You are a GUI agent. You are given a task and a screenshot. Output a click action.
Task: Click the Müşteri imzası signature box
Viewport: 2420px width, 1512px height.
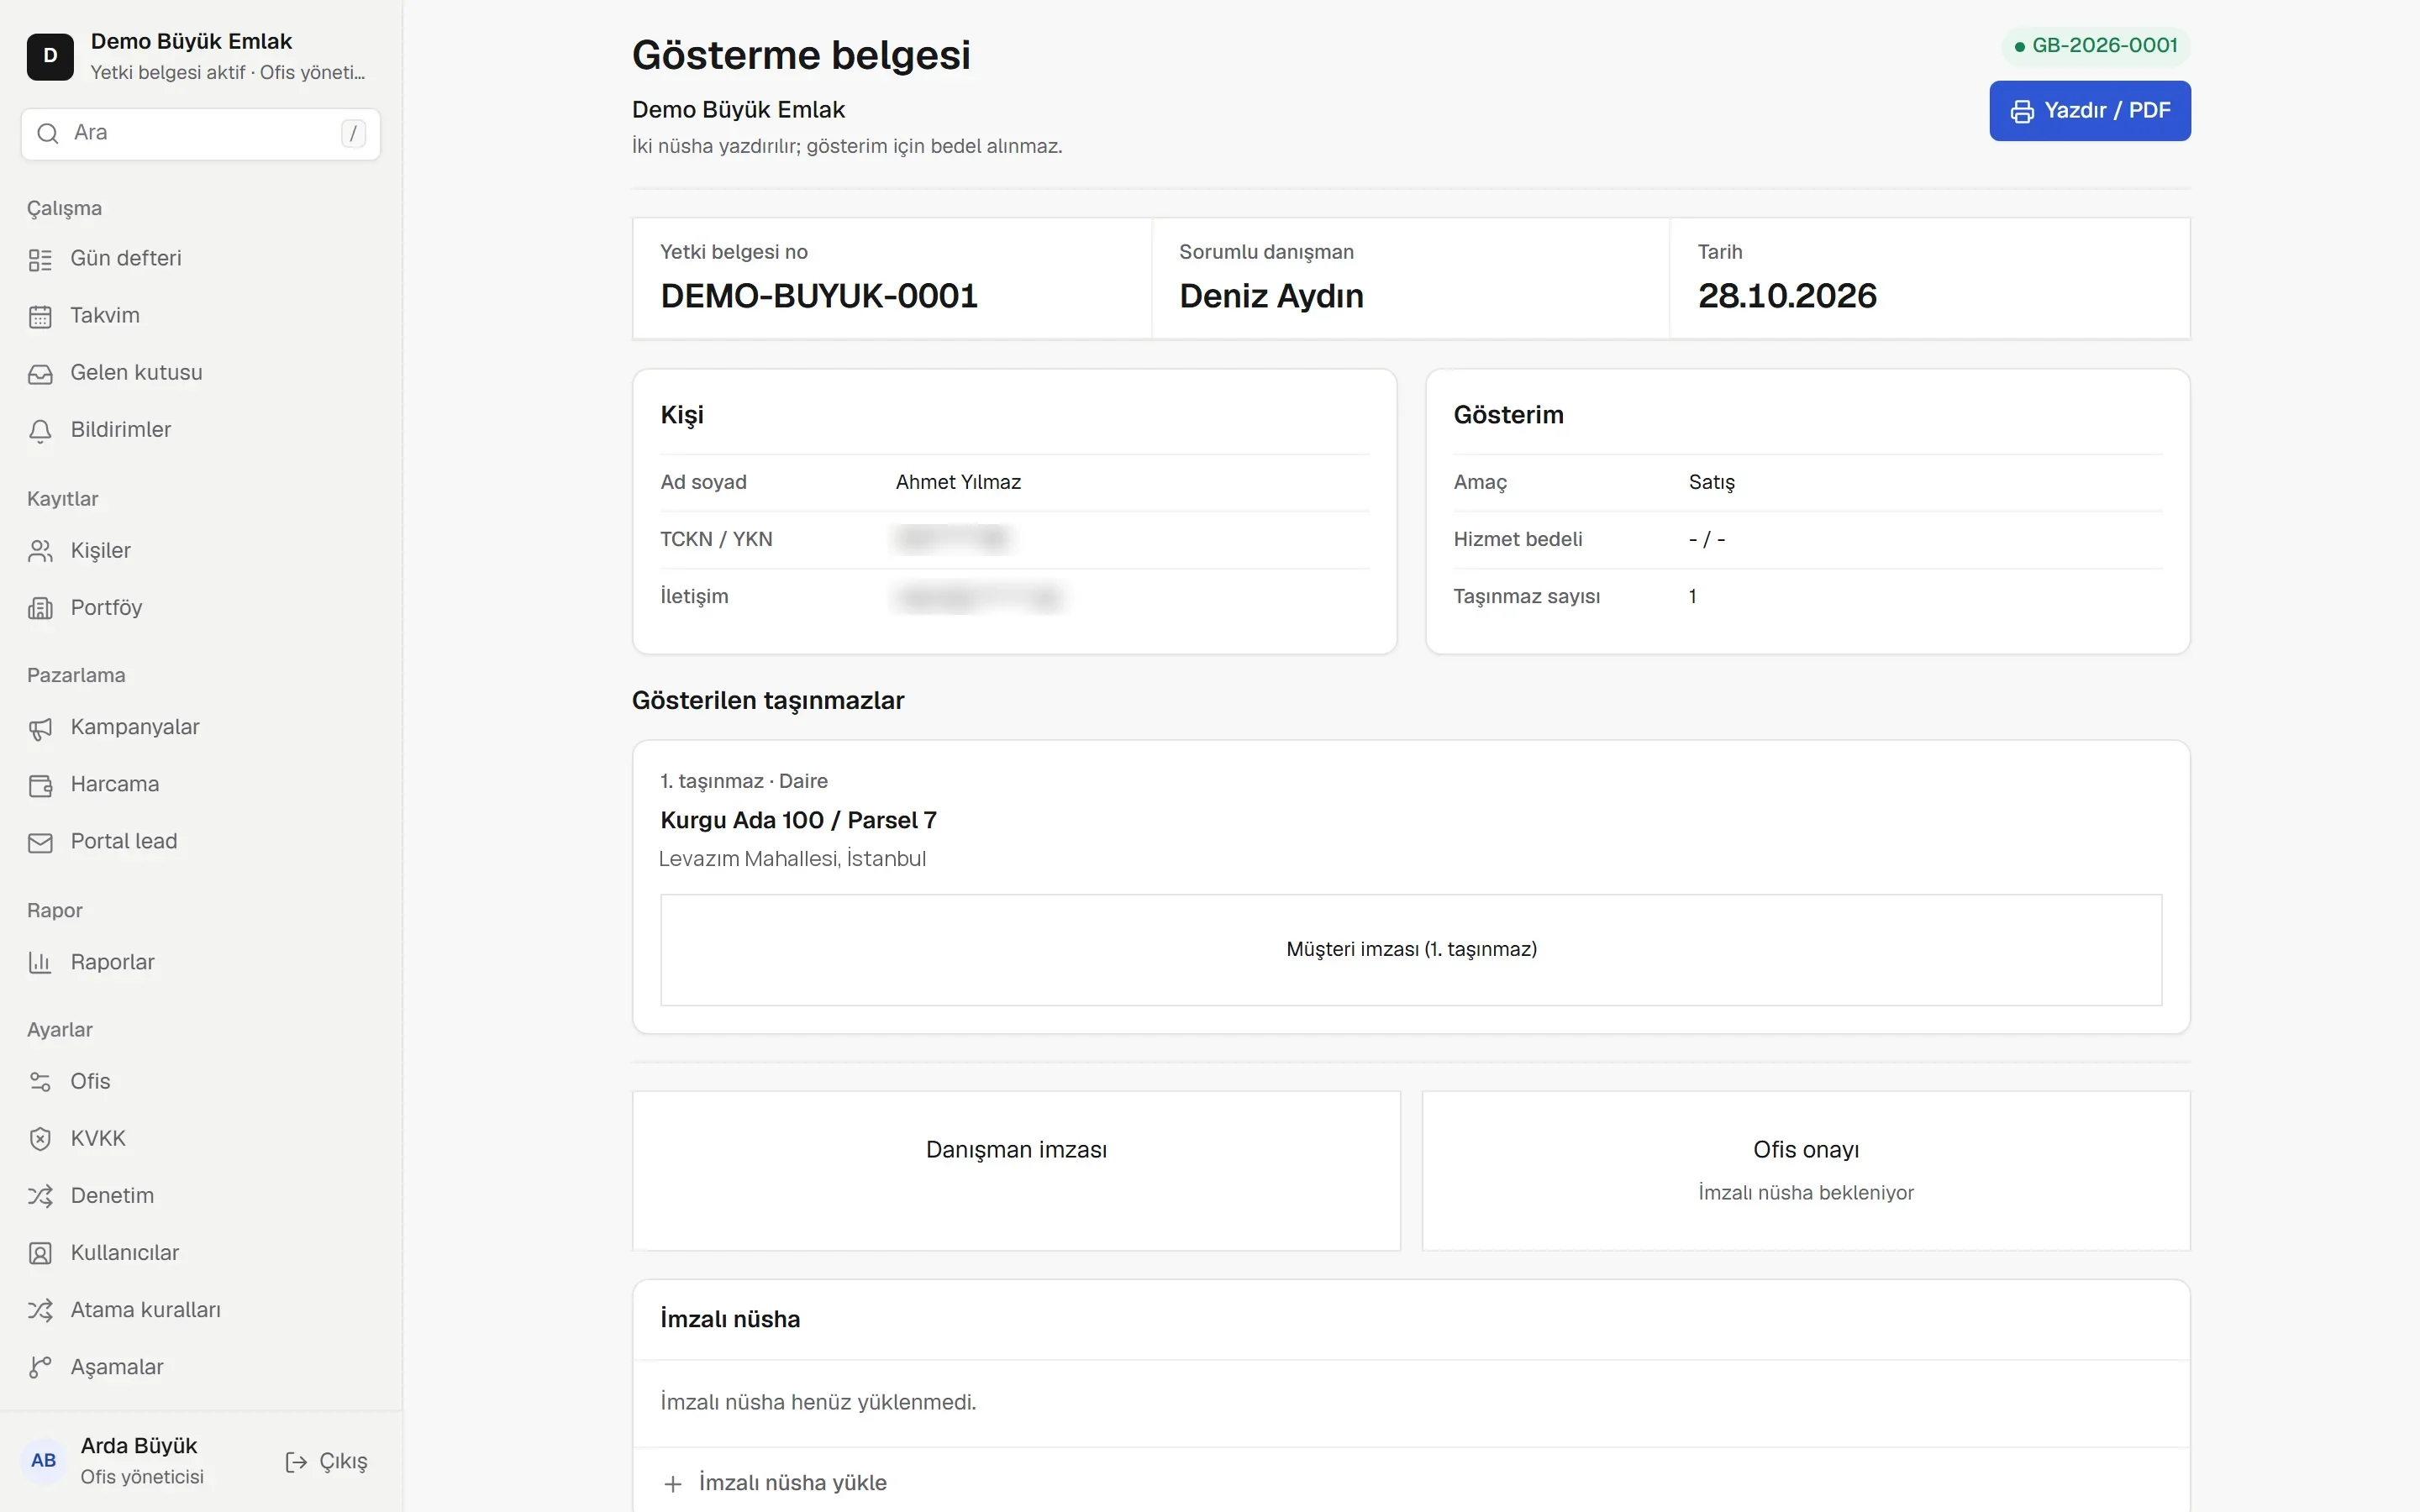(1411, 950)
